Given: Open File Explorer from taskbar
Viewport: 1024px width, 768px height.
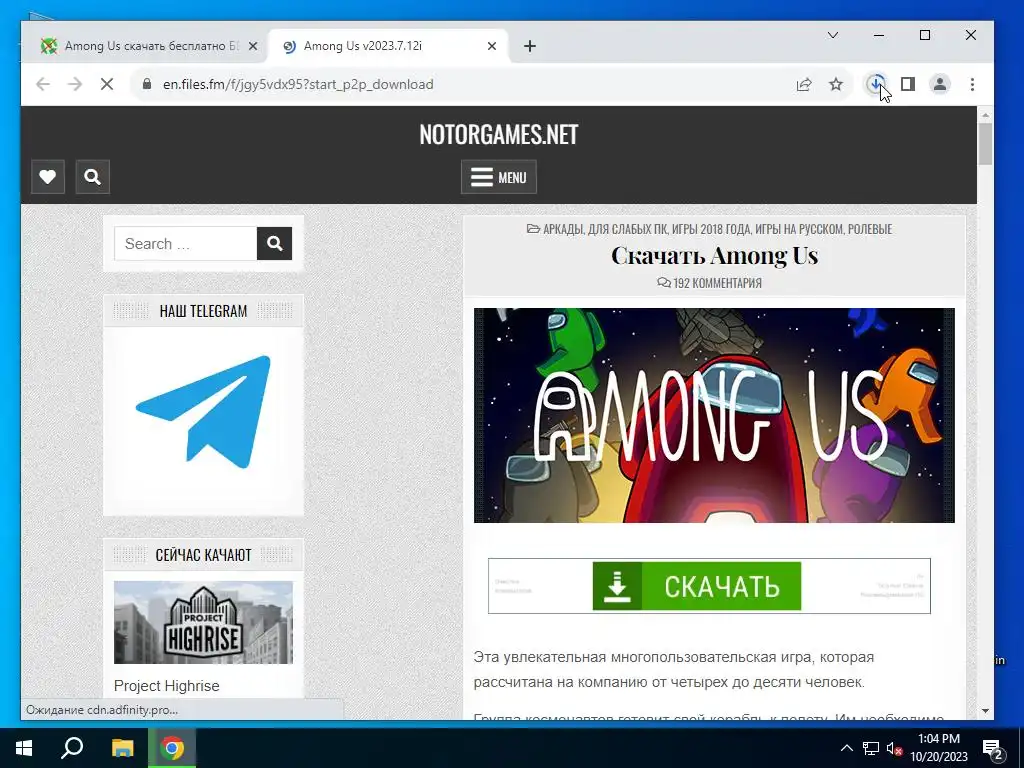Looking at the screenshot, I should (x=122, y=748).
